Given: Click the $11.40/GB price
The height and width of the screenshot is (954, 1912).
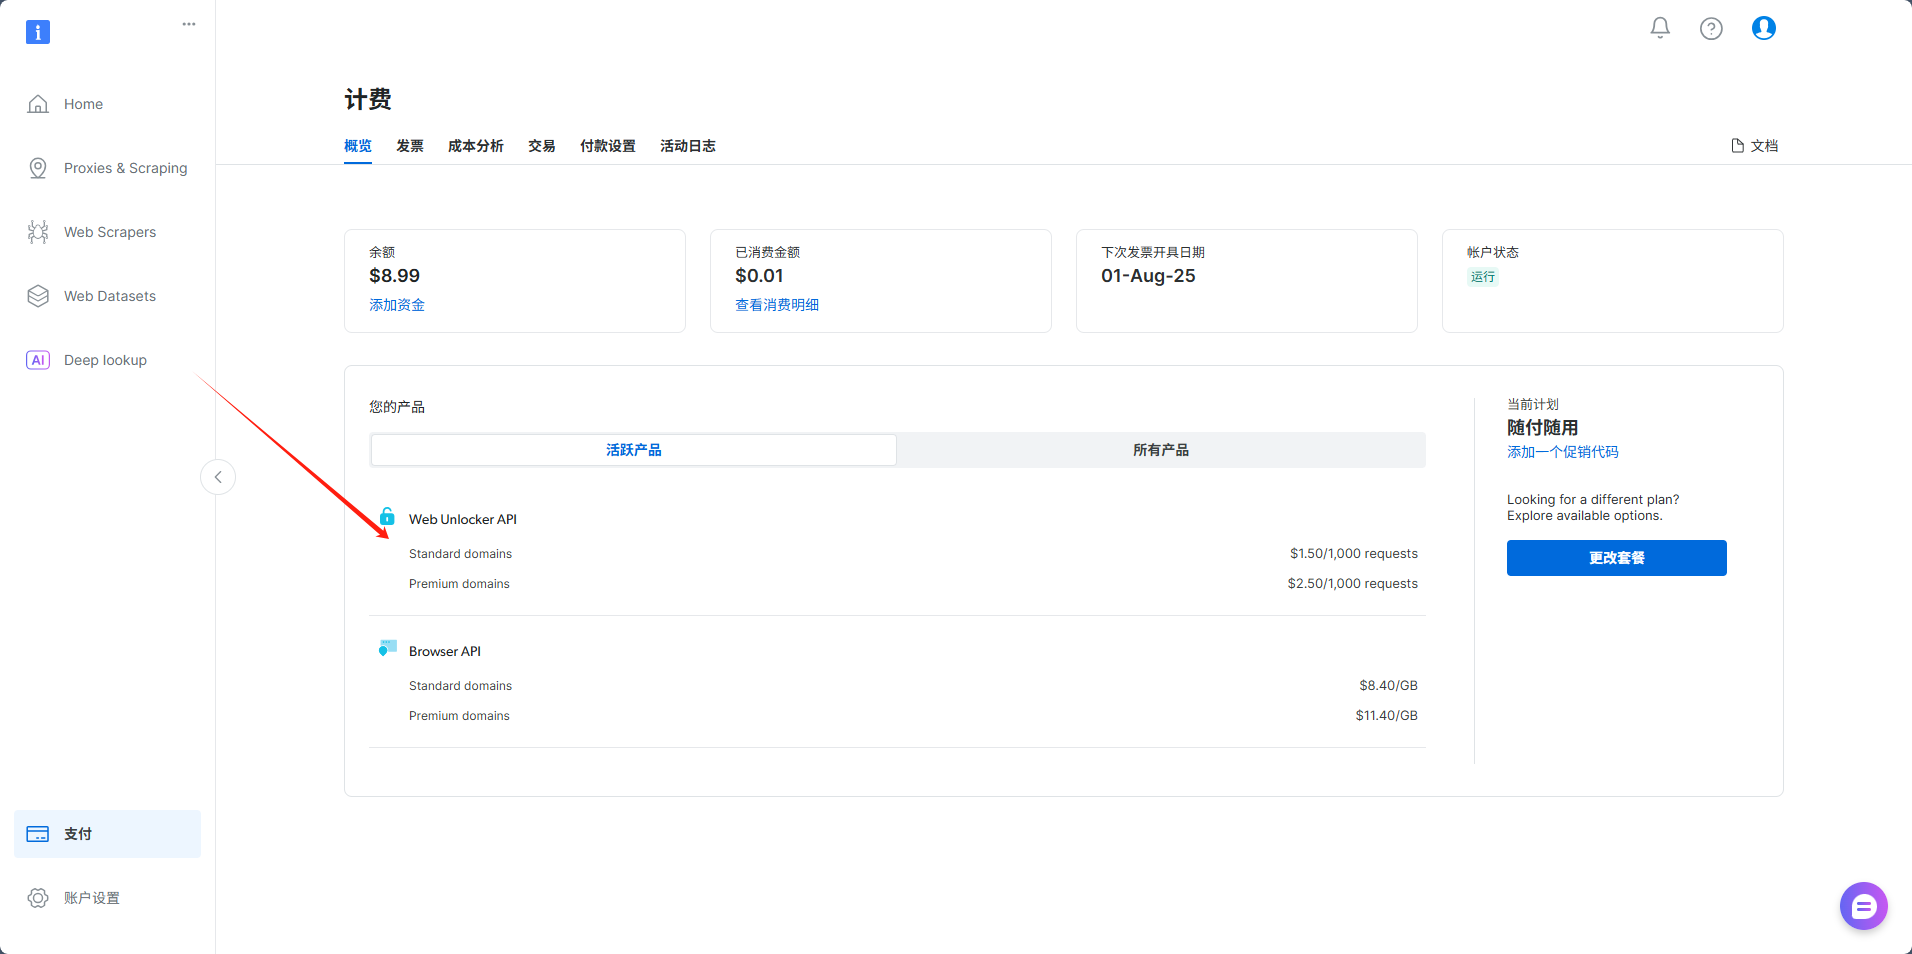Looking at the screenshot, I should tap(1387, 716).
